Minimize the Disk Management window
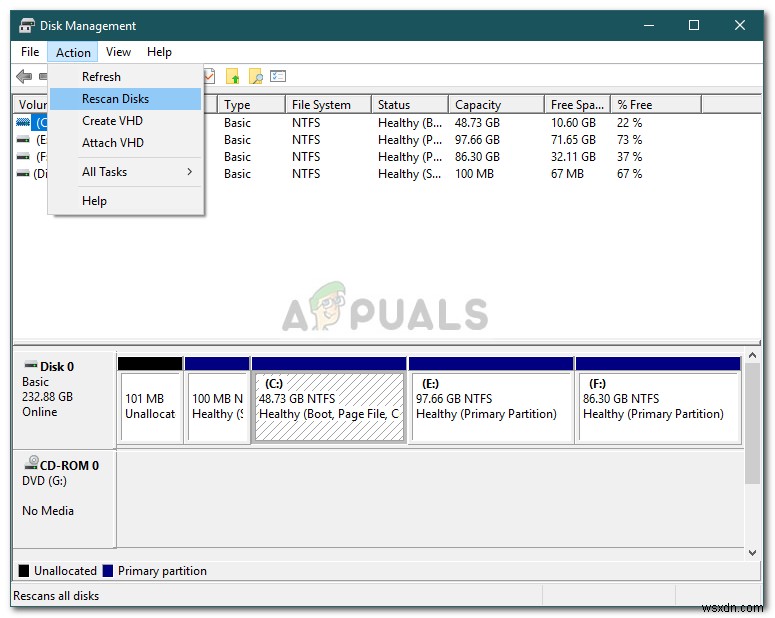 tap(649, 25)
